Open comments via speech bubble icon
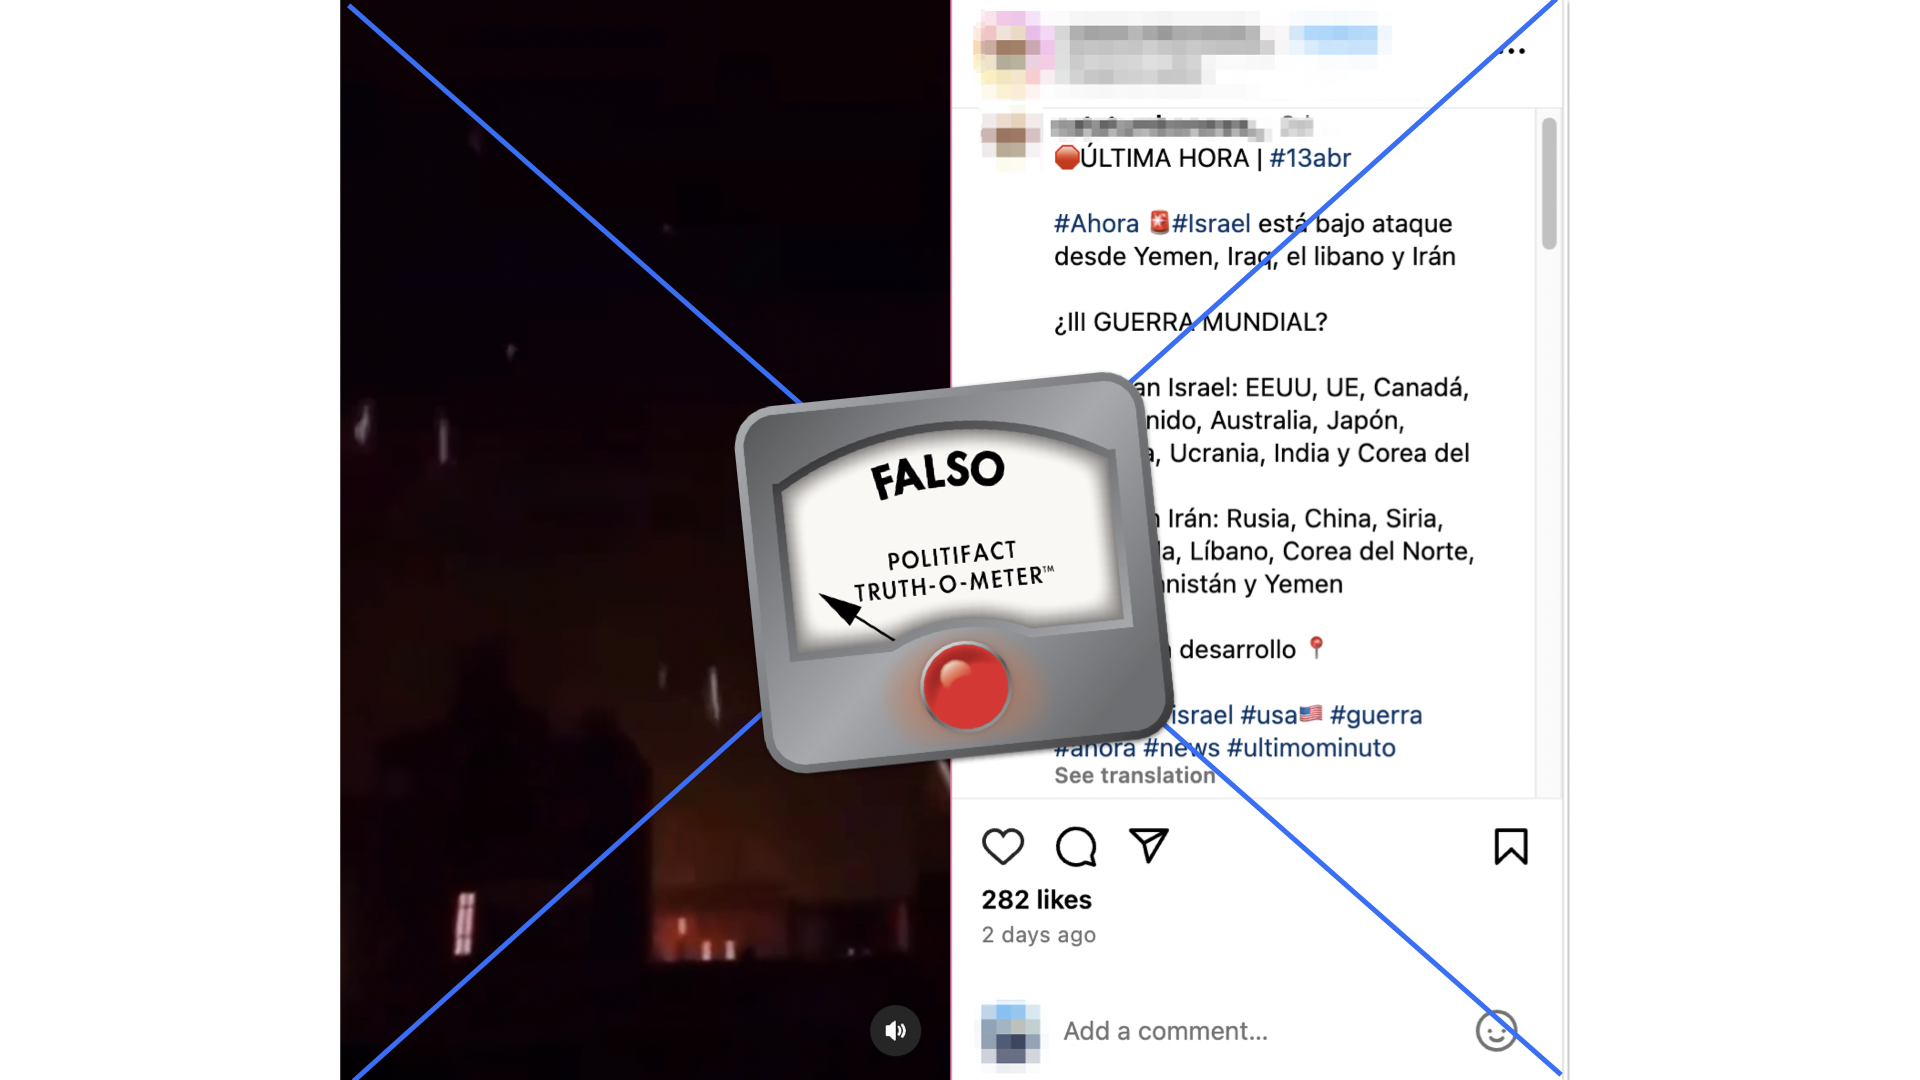This screenshot has height=1080, width=1920. tap(1076, 847)
